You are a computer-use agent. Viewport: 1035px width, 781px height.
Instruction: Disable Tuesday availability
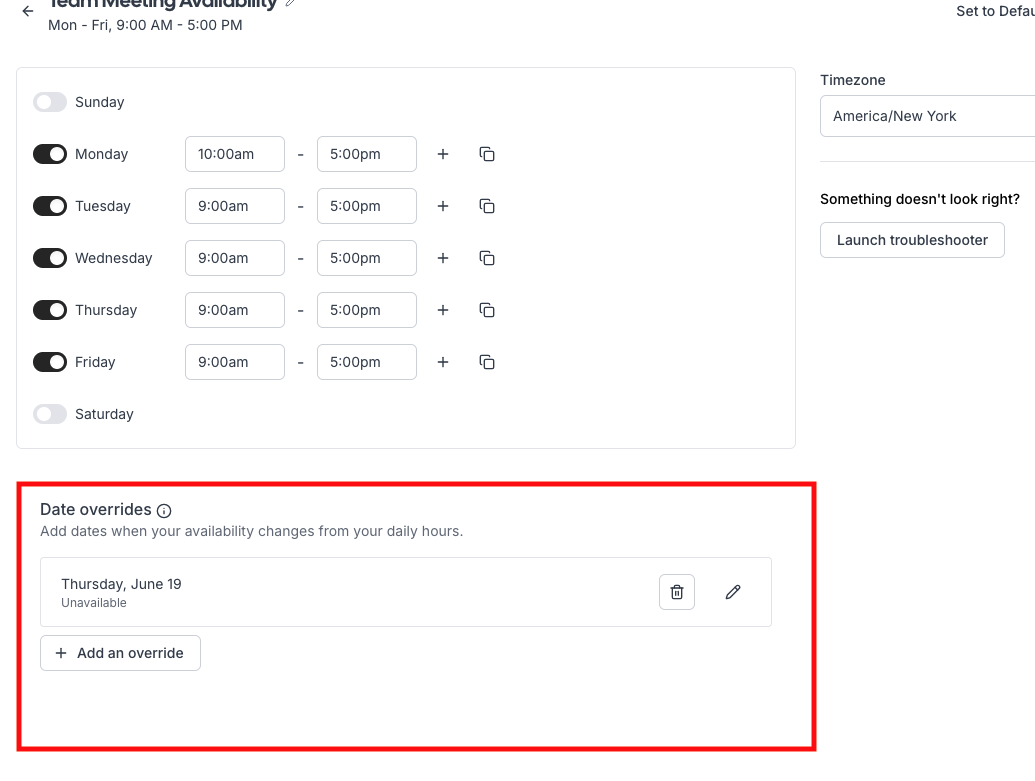[50, 206]
